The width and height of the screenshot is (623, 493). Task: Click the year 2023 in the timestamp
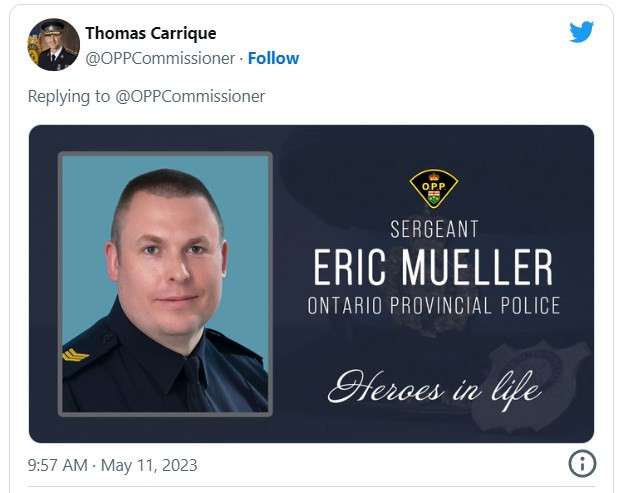tap(179, 465)
